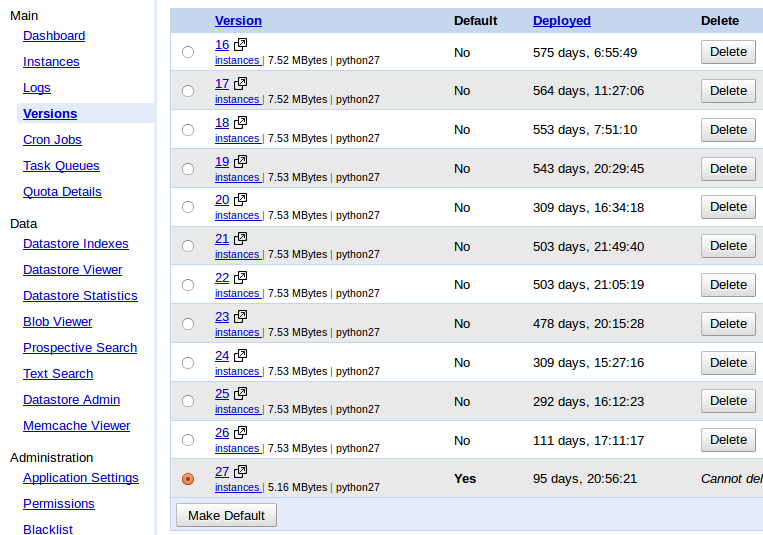
Task: Choose version 21 radio button
Action: [x=188, y=246]
